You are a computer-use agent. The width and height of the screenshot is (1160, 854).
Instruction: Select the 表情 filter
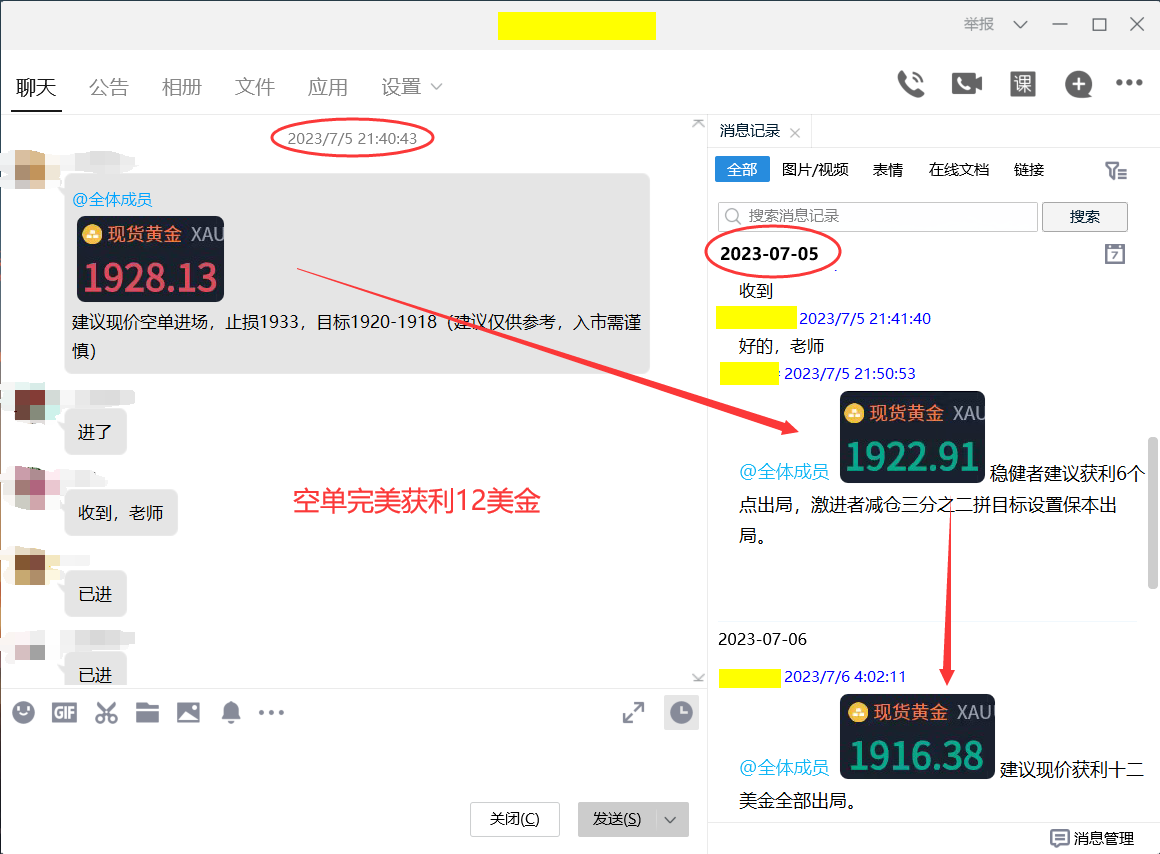click(x=888, y=169)
